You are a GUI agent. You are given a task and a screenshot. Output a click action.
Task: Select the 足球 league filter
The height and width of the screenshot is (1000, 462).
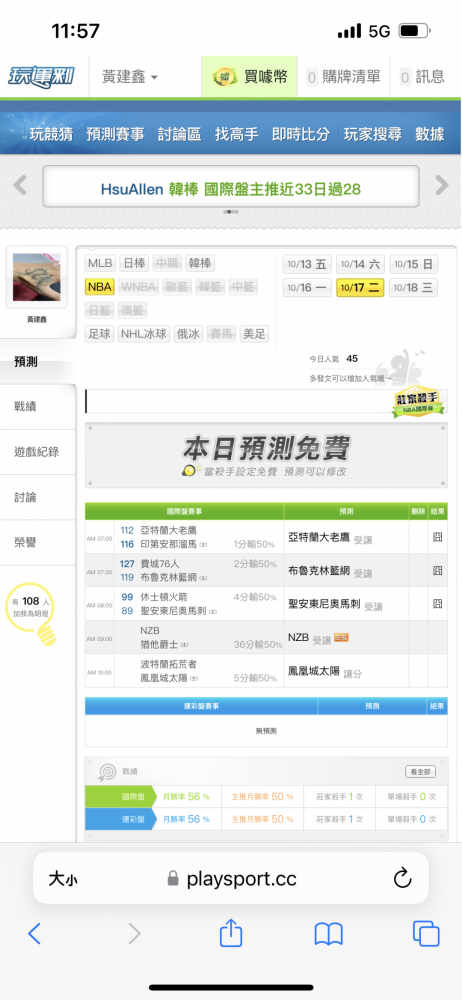point(100,334)
